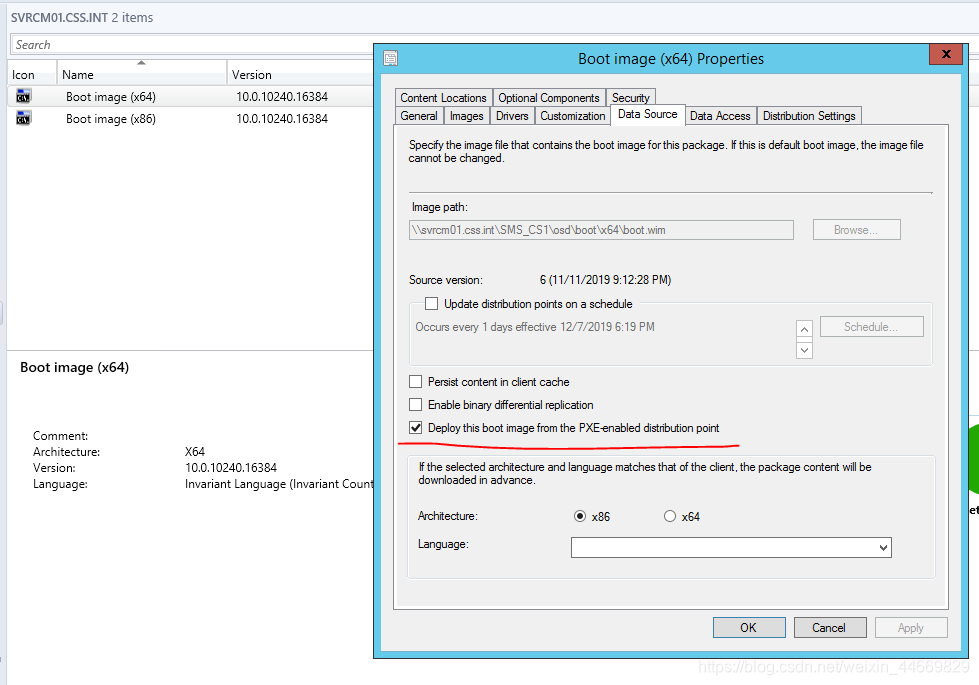
Task: Confirm changes with the OK button
Action: click(x=748, y=627)
